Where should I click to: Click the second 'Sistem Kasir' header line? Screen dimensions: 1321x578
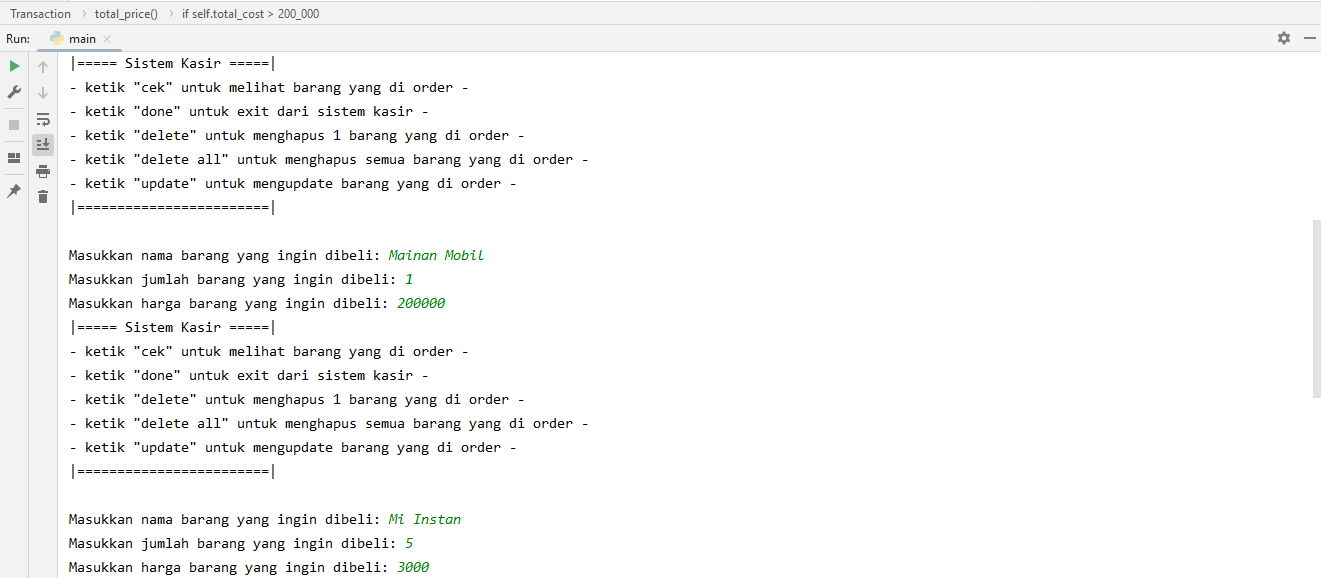pos(172,327)
